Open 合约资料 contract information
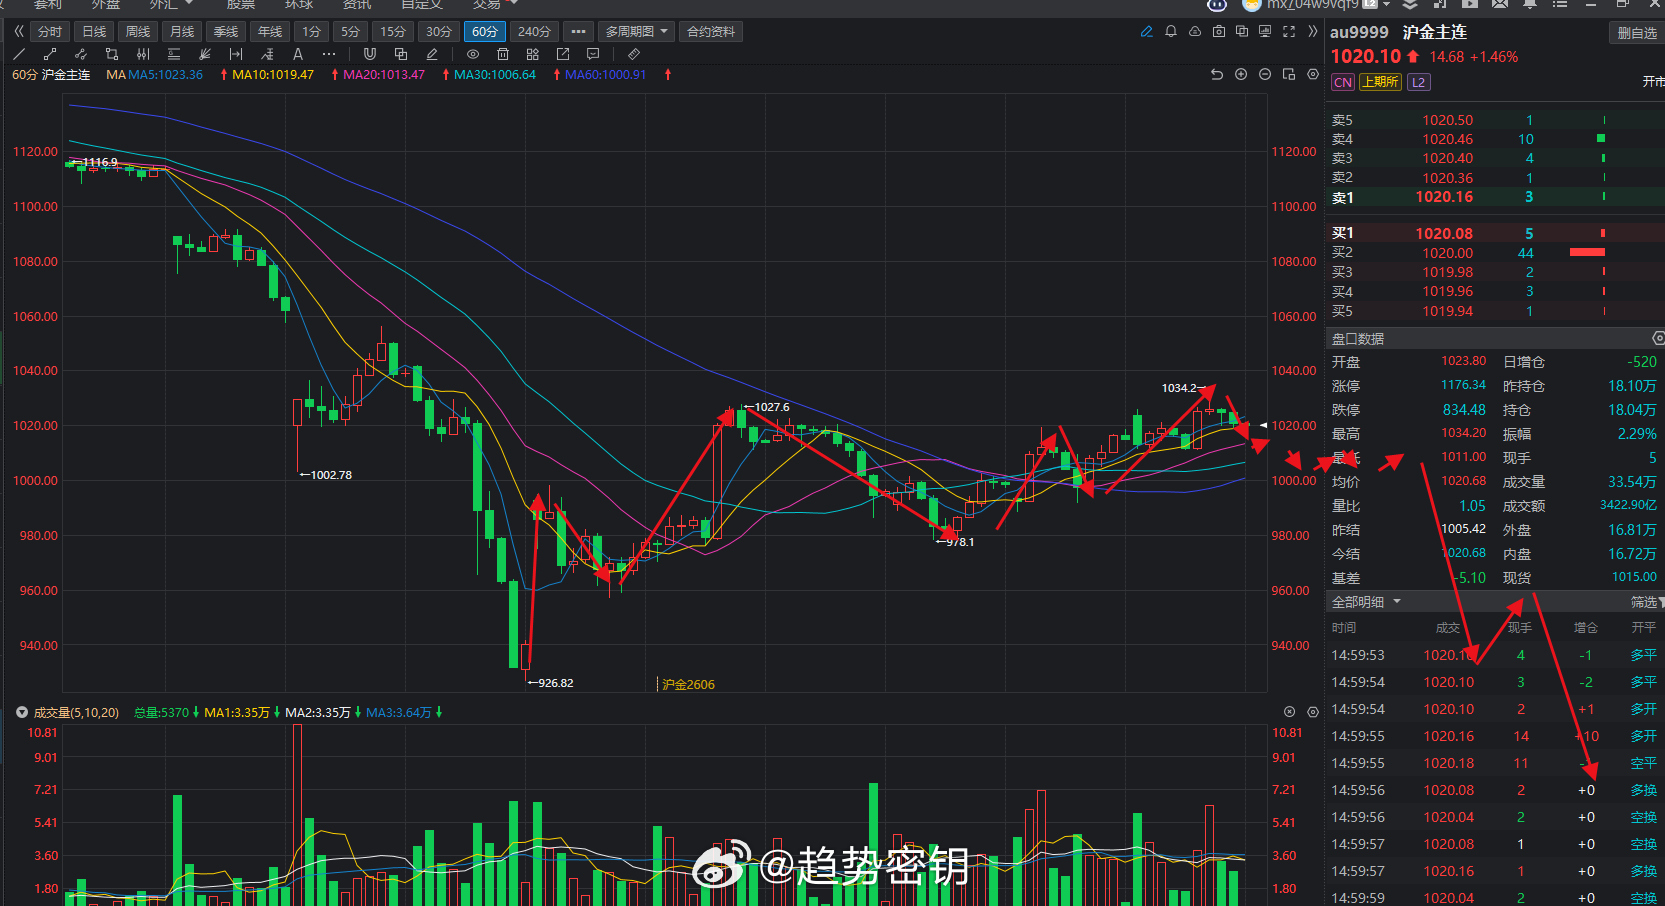This screenshot has height=906, width=1665. 711,31
